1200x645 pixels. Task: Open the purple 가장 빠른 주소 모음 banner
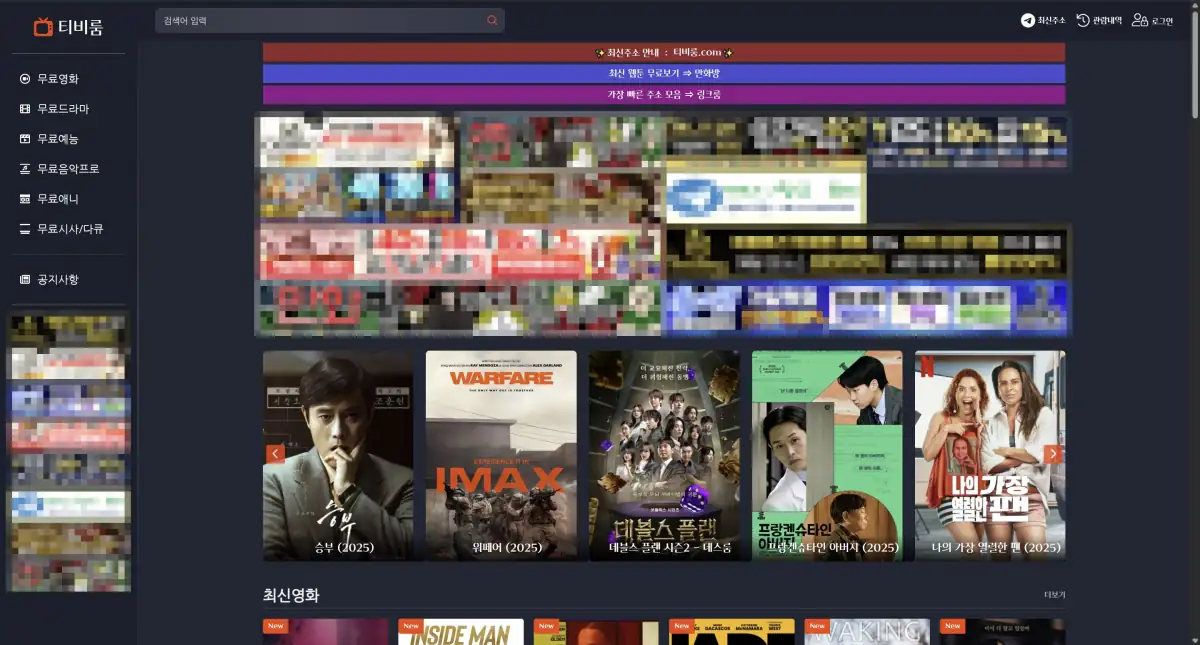(664, 94)
